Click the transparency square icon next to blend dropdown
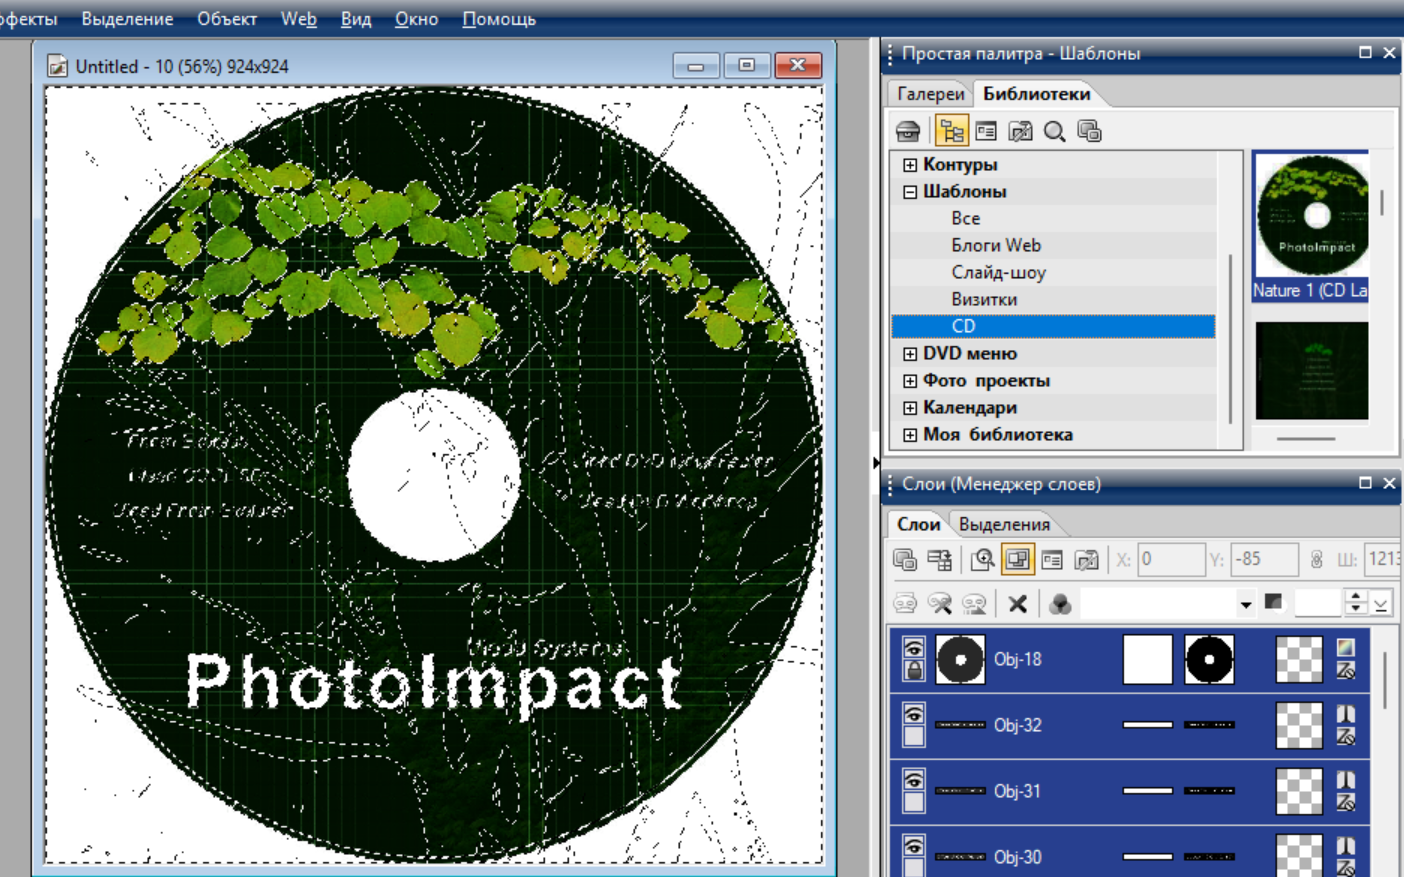1404x877 pixels. pyautogui.click(x=1273, y=602)
